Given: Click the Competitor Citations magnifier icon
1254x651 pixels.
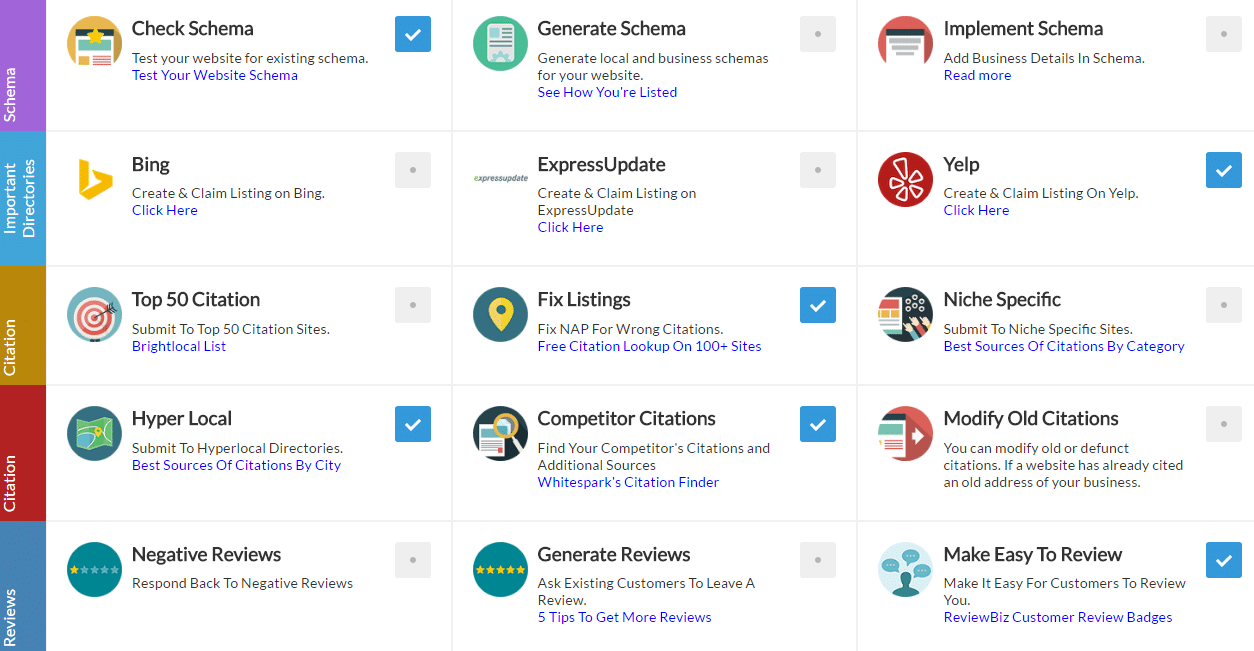Looking at the screenshot, I should tap(500, 433).
